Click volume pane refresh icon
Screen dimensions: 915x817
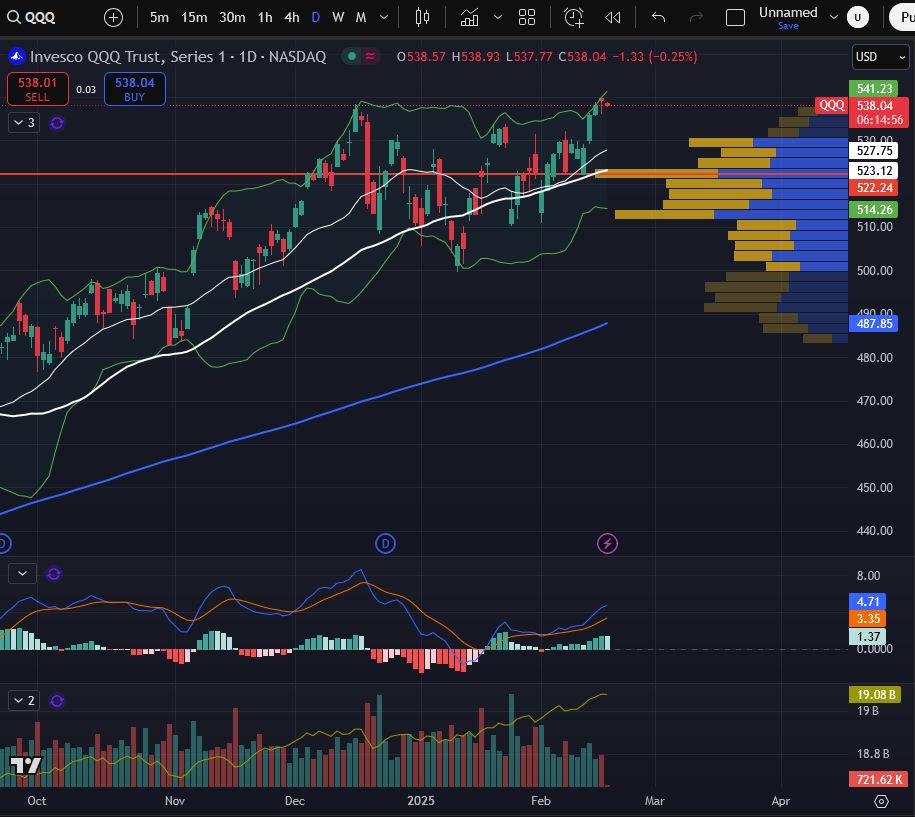click(57, 701)
